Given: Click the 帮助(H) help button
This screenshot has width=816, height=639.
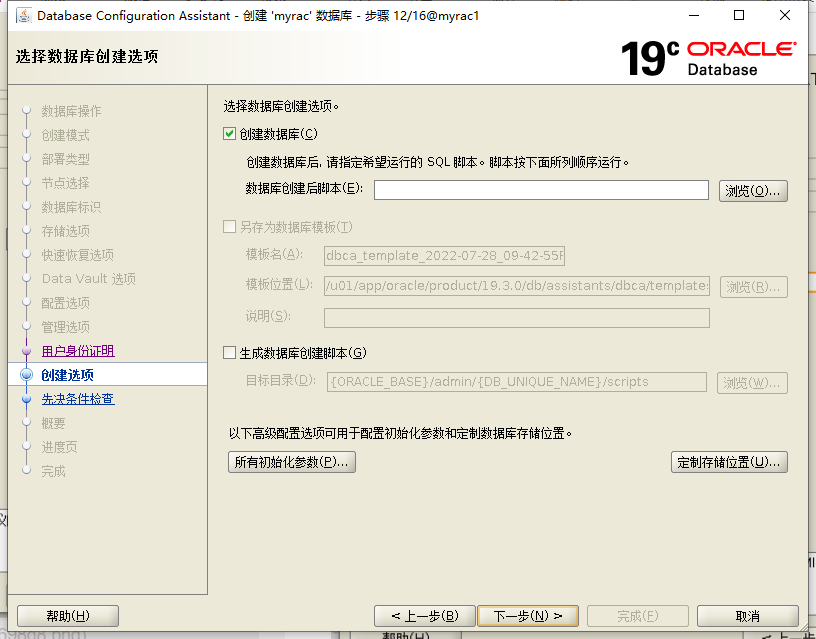Looking at the screenshot, I should point(68,616).
